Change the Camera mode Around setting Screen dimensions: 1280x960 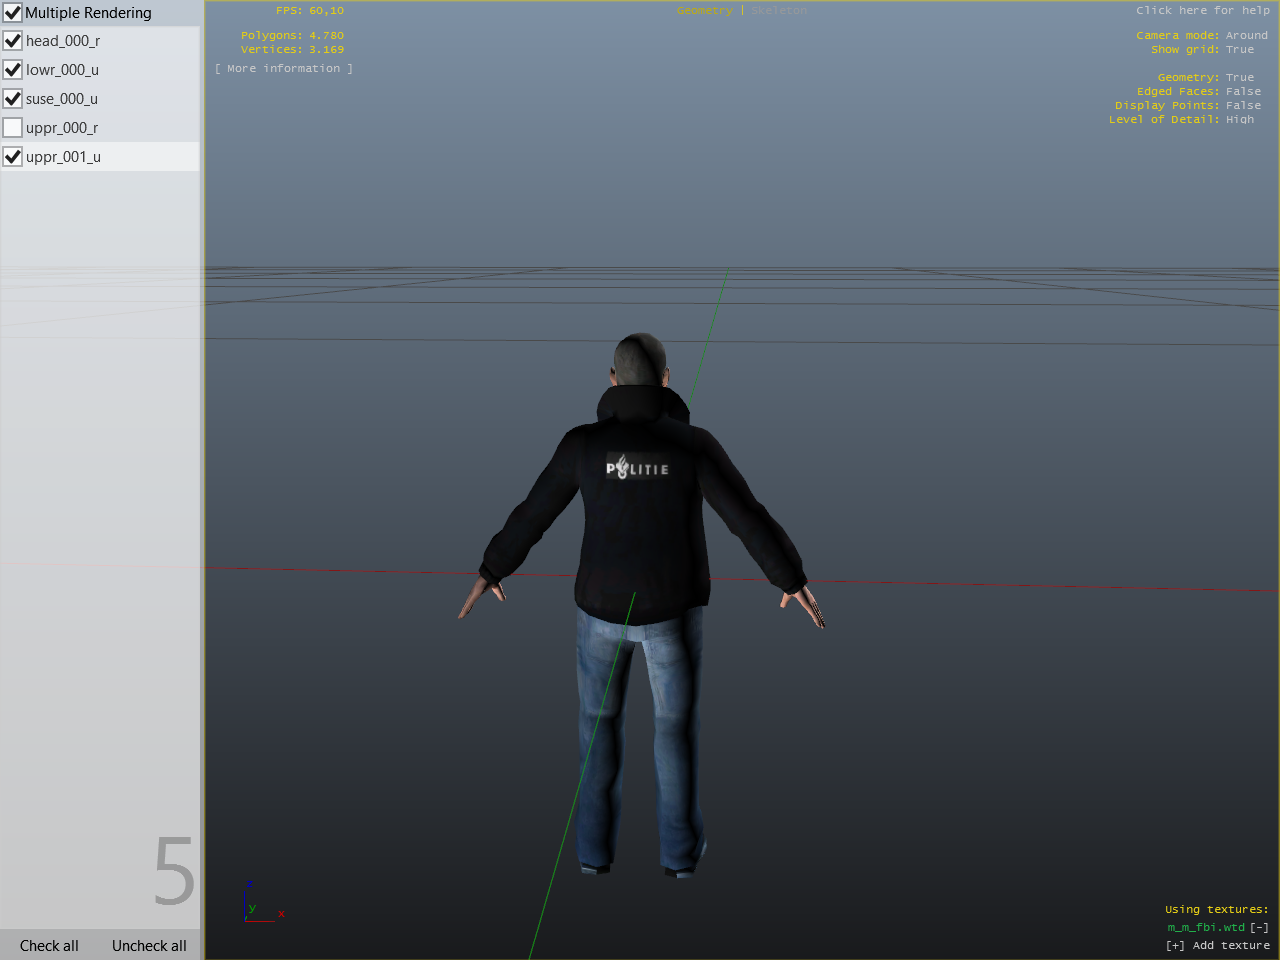[1246, 36]
